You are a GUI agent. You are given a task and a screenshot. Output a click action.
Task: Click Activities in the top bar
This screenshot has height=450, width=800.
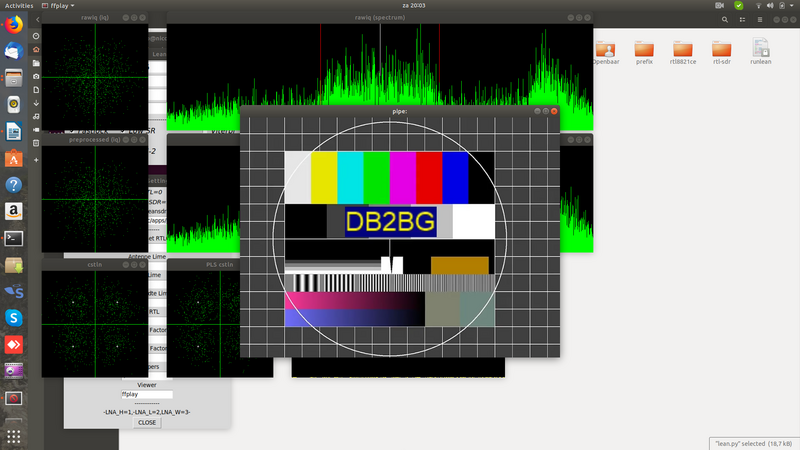pyautogui.click(x=20, y=5)
